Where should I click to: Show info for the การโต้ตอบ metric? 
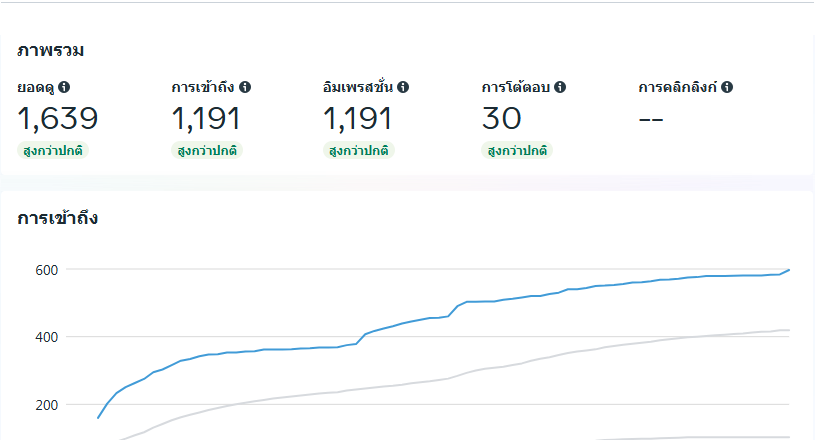click(560, 88)
